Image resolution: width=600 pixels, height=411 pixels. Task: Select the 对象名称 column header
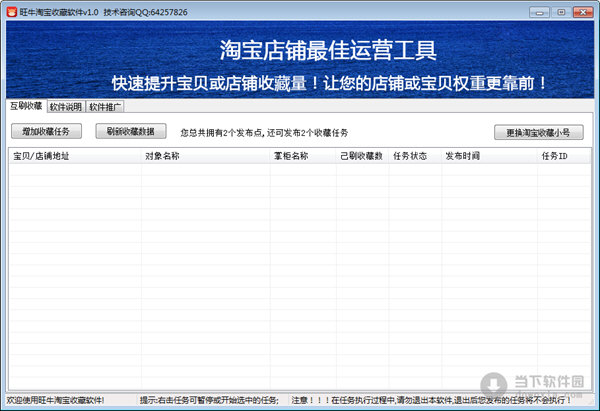click(x=205, y=156)
